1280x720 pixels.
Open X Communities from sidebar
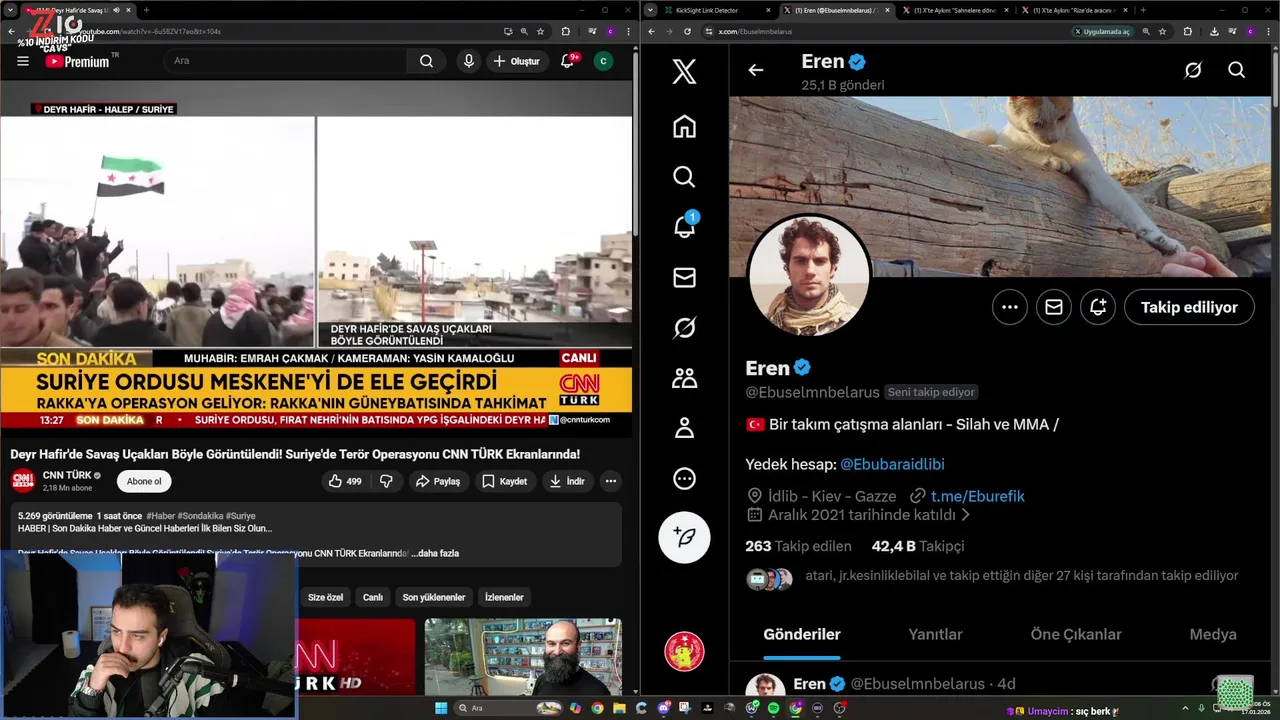coord(684,378)
